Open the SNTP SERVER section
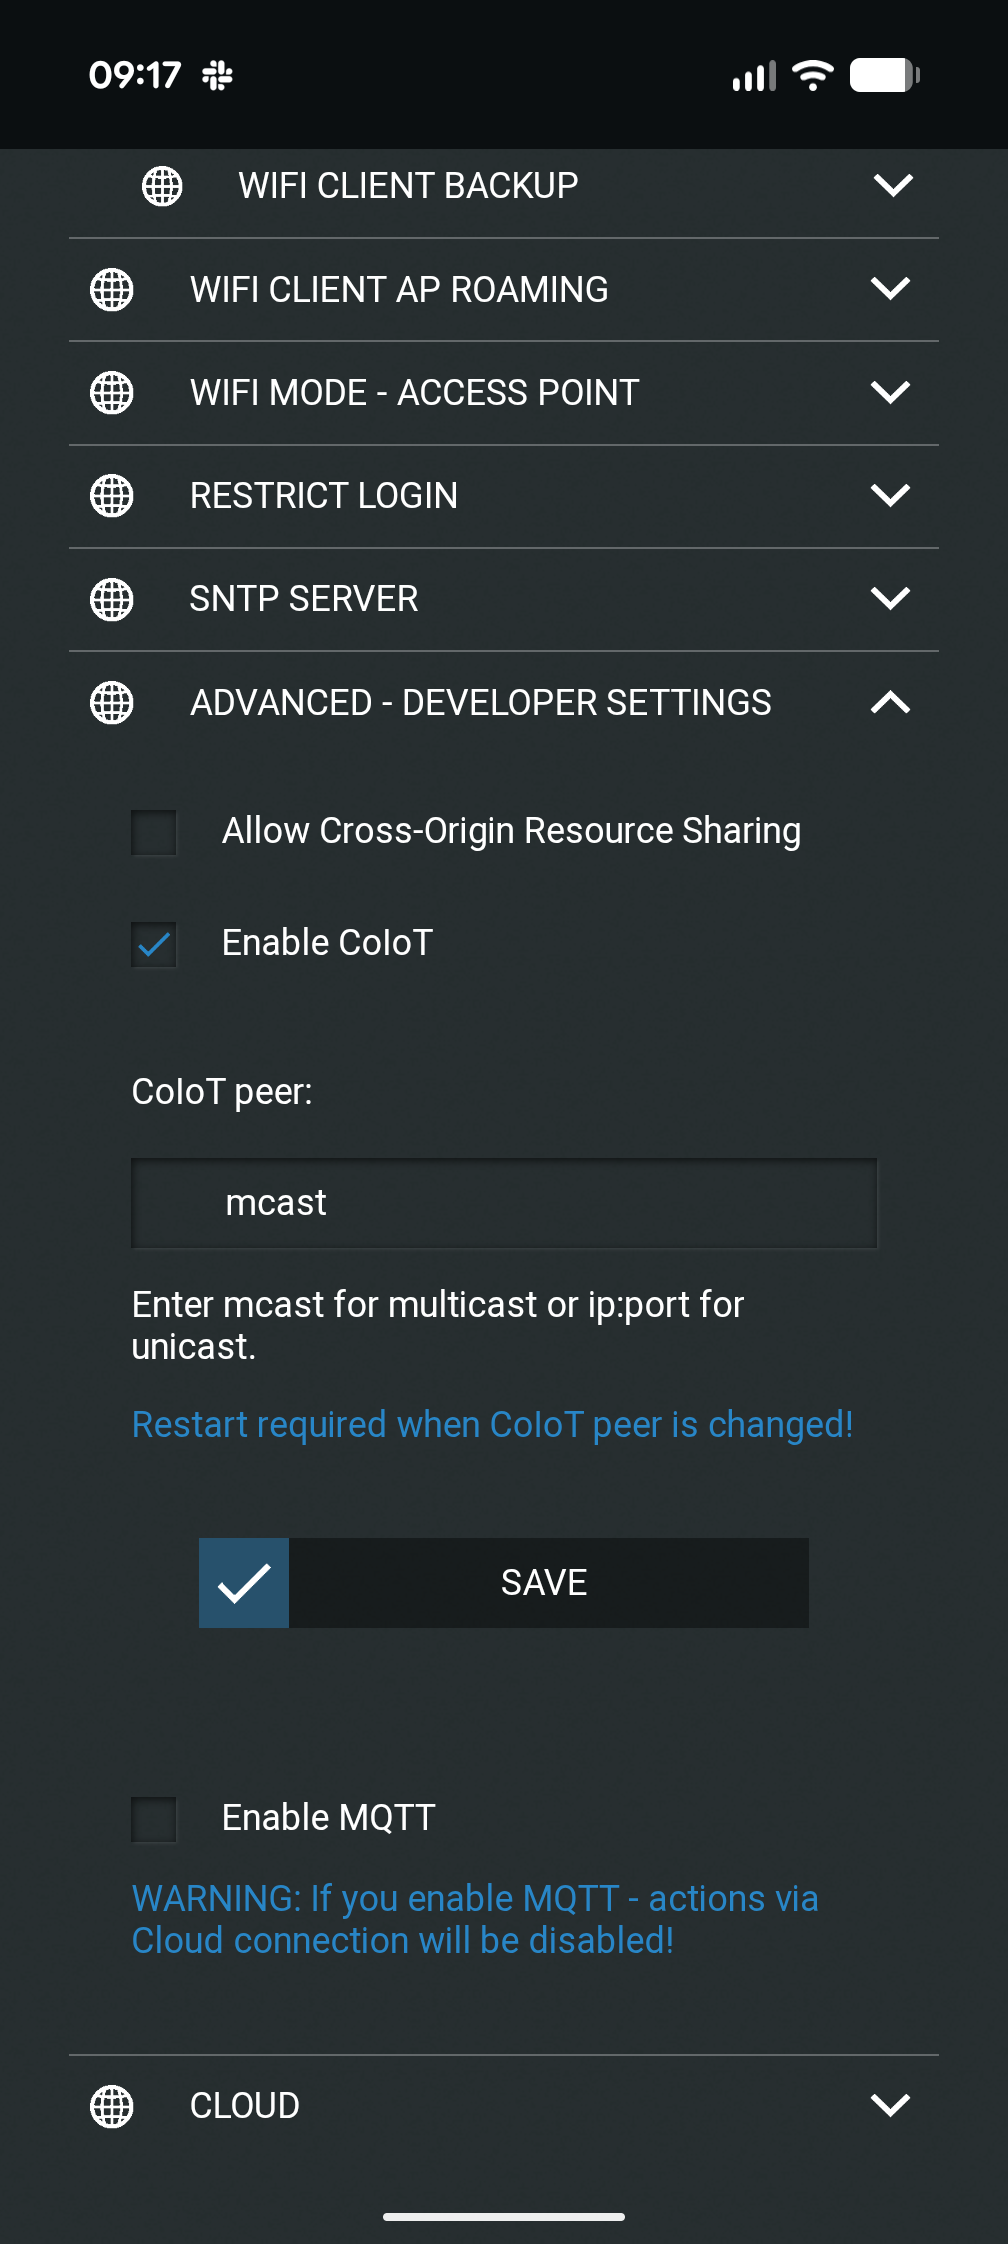The image size is (1008, 2244). point(304,599)
